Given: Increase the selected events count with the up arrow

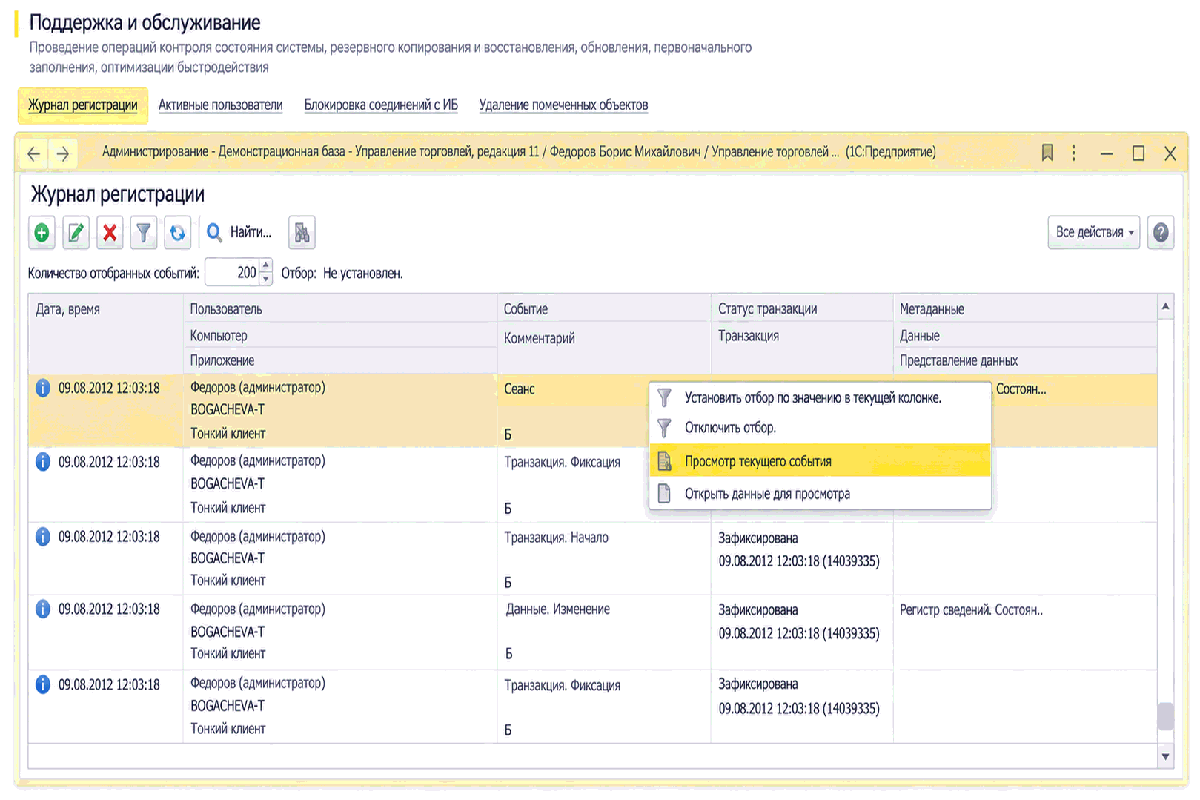Looking at the screenshot, I should click(x=266, y=266).
